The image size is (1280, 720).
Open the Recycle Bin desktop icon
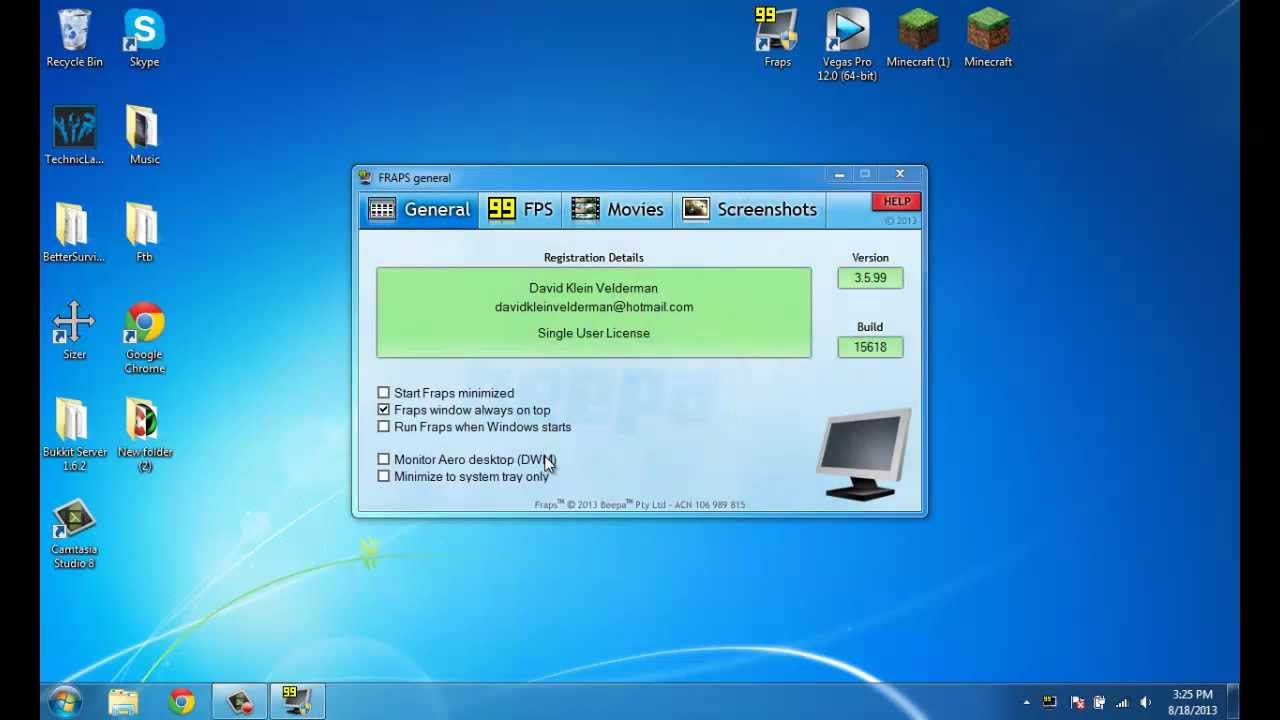pos(74,39)
